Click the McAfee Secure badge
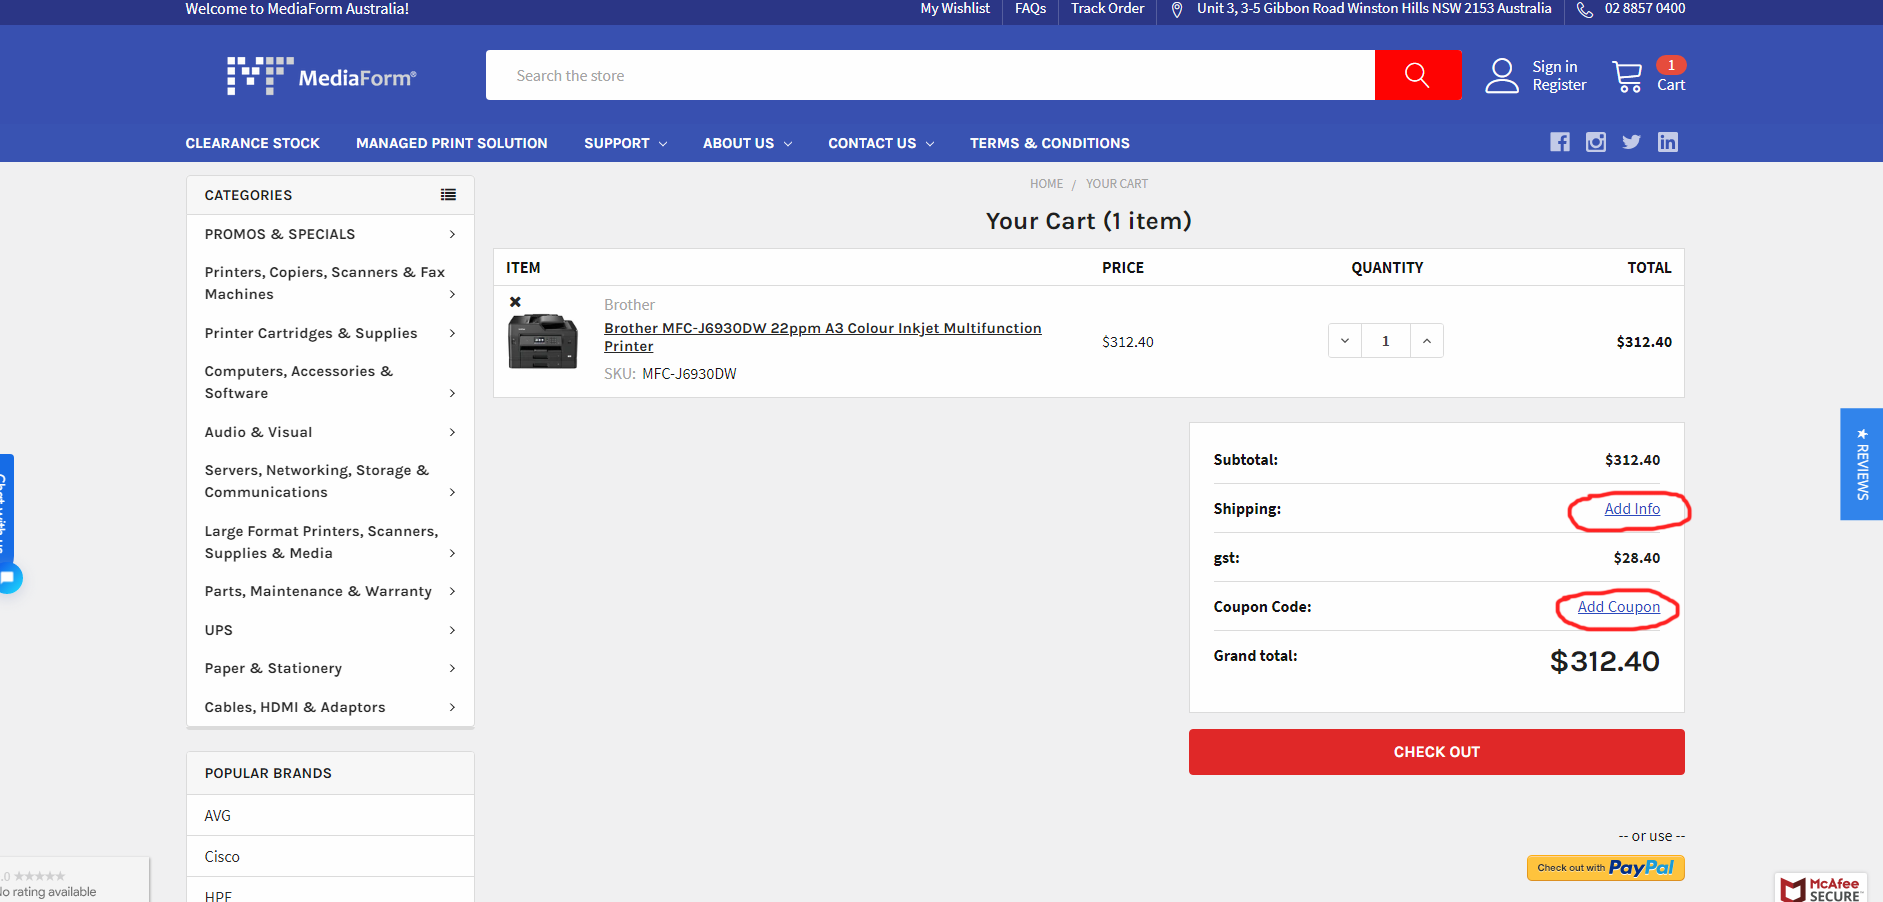 [1822, 888]
